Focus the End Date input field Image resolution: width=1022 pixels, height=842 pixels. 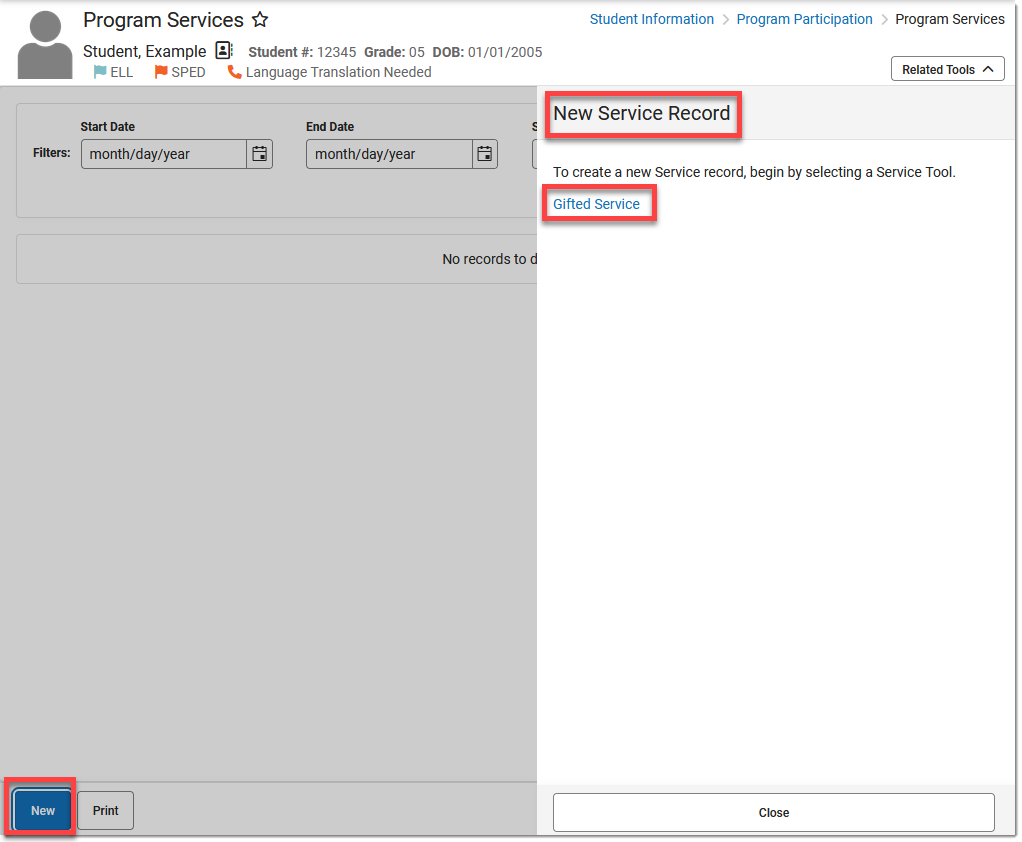[x=389, y=154]
